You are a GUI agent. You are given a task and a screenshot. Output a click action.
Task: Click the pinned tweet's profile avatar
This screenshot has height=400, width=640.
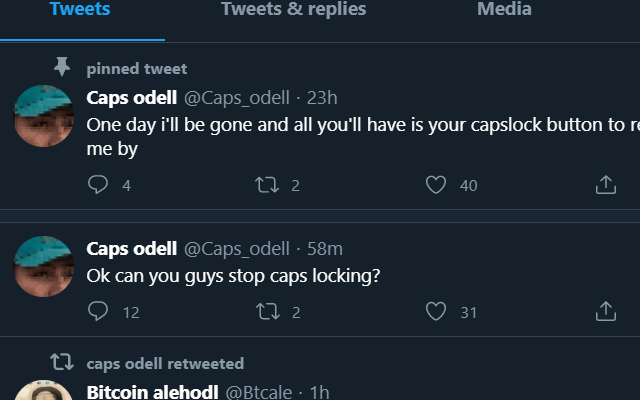44,115
